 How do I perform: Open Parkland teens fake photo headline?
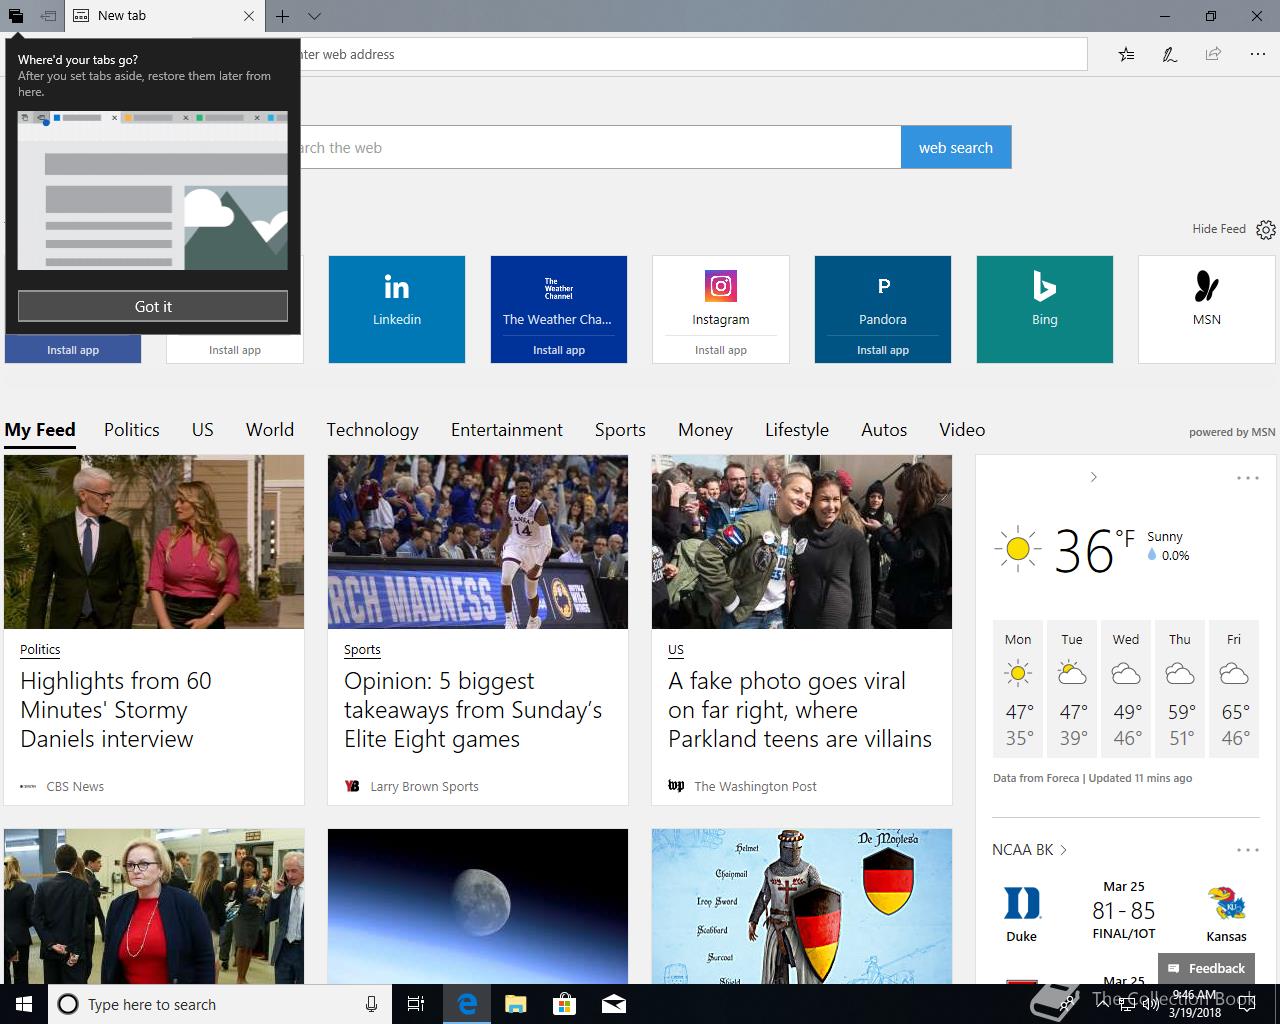pos(800,710)
